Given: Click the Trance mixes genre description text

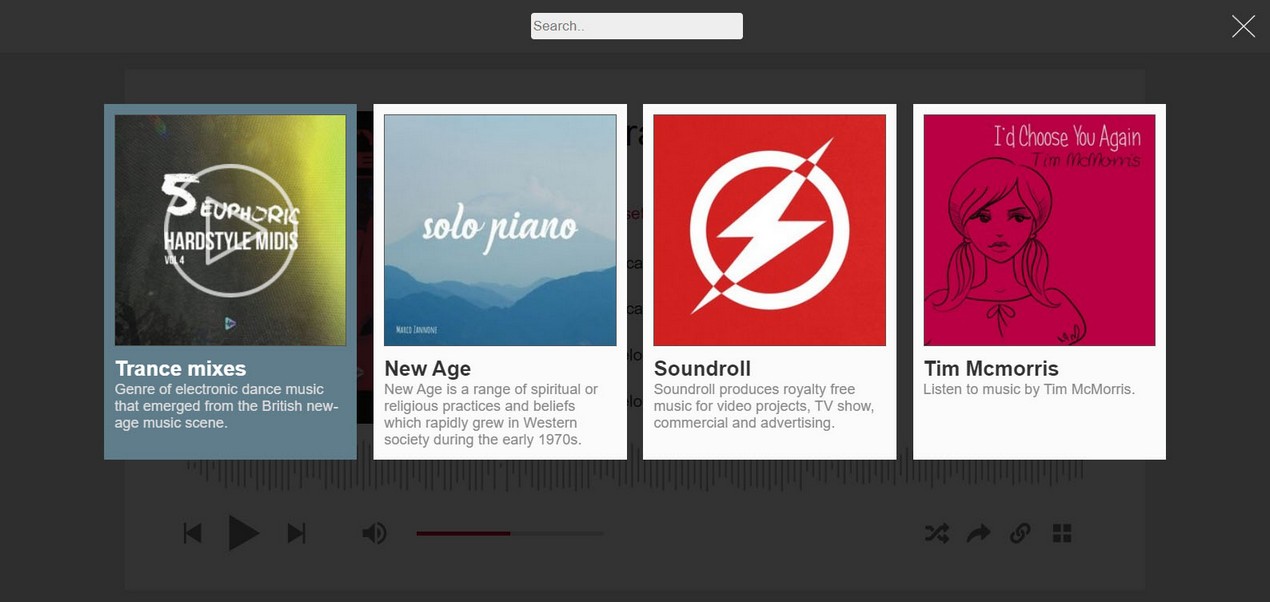Looking at the screenshot, I should pos(228,406).
